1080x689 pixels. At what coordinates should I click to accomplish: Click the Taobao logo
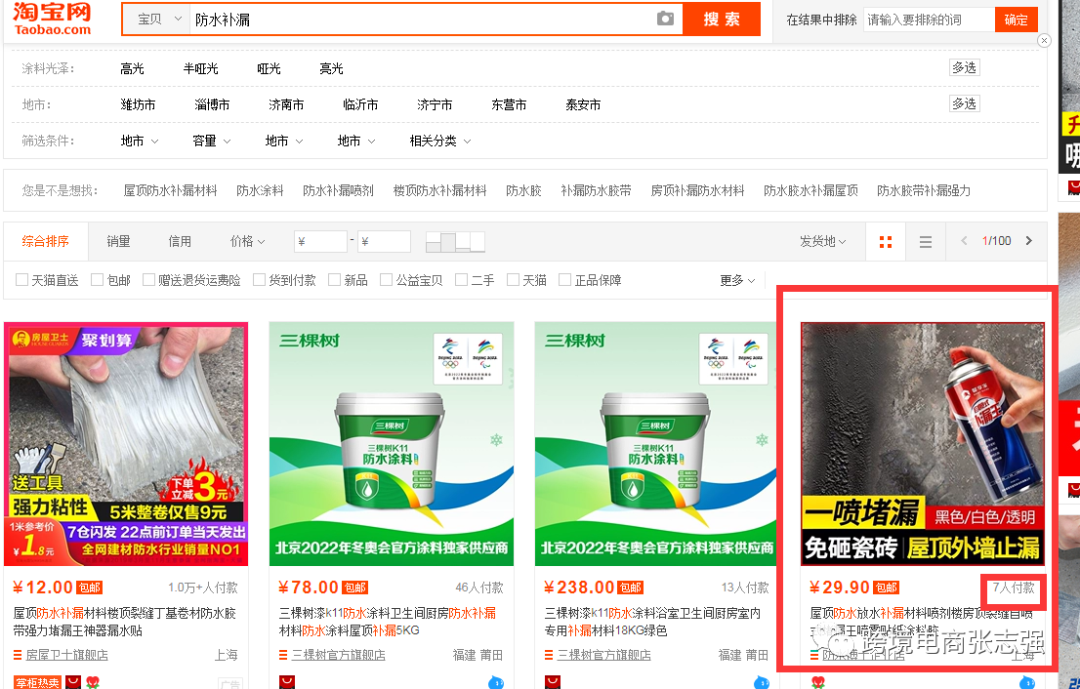[x=52, y=19]
